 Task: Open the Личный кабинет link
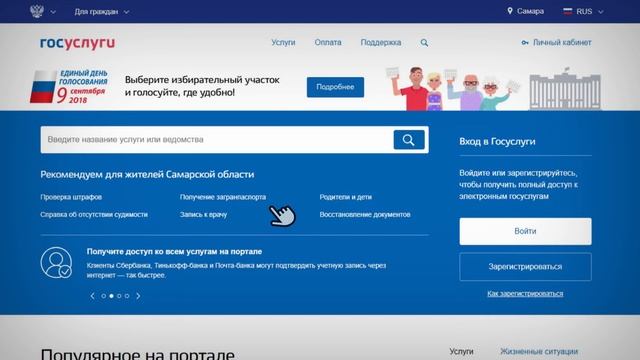[562, 42]
